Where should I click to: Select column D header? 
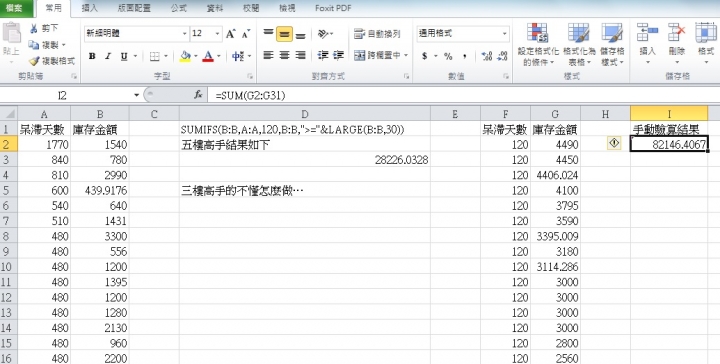pos(304,114)
